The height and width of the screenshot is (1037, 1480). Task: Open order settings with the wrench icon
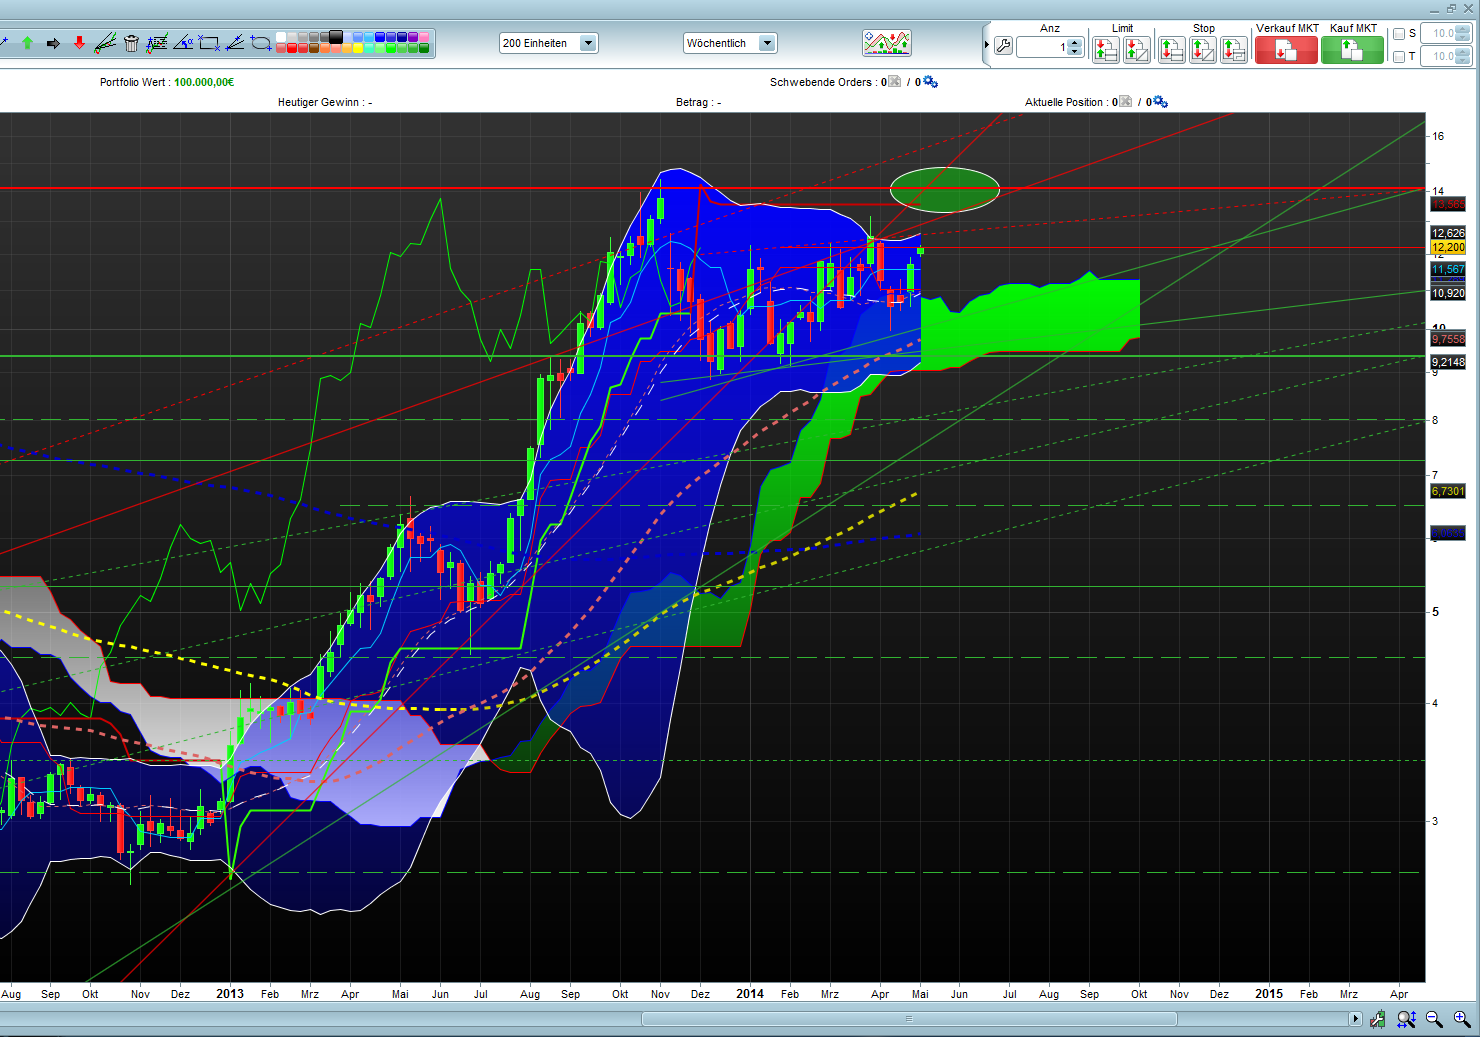tap(1003, 46)
